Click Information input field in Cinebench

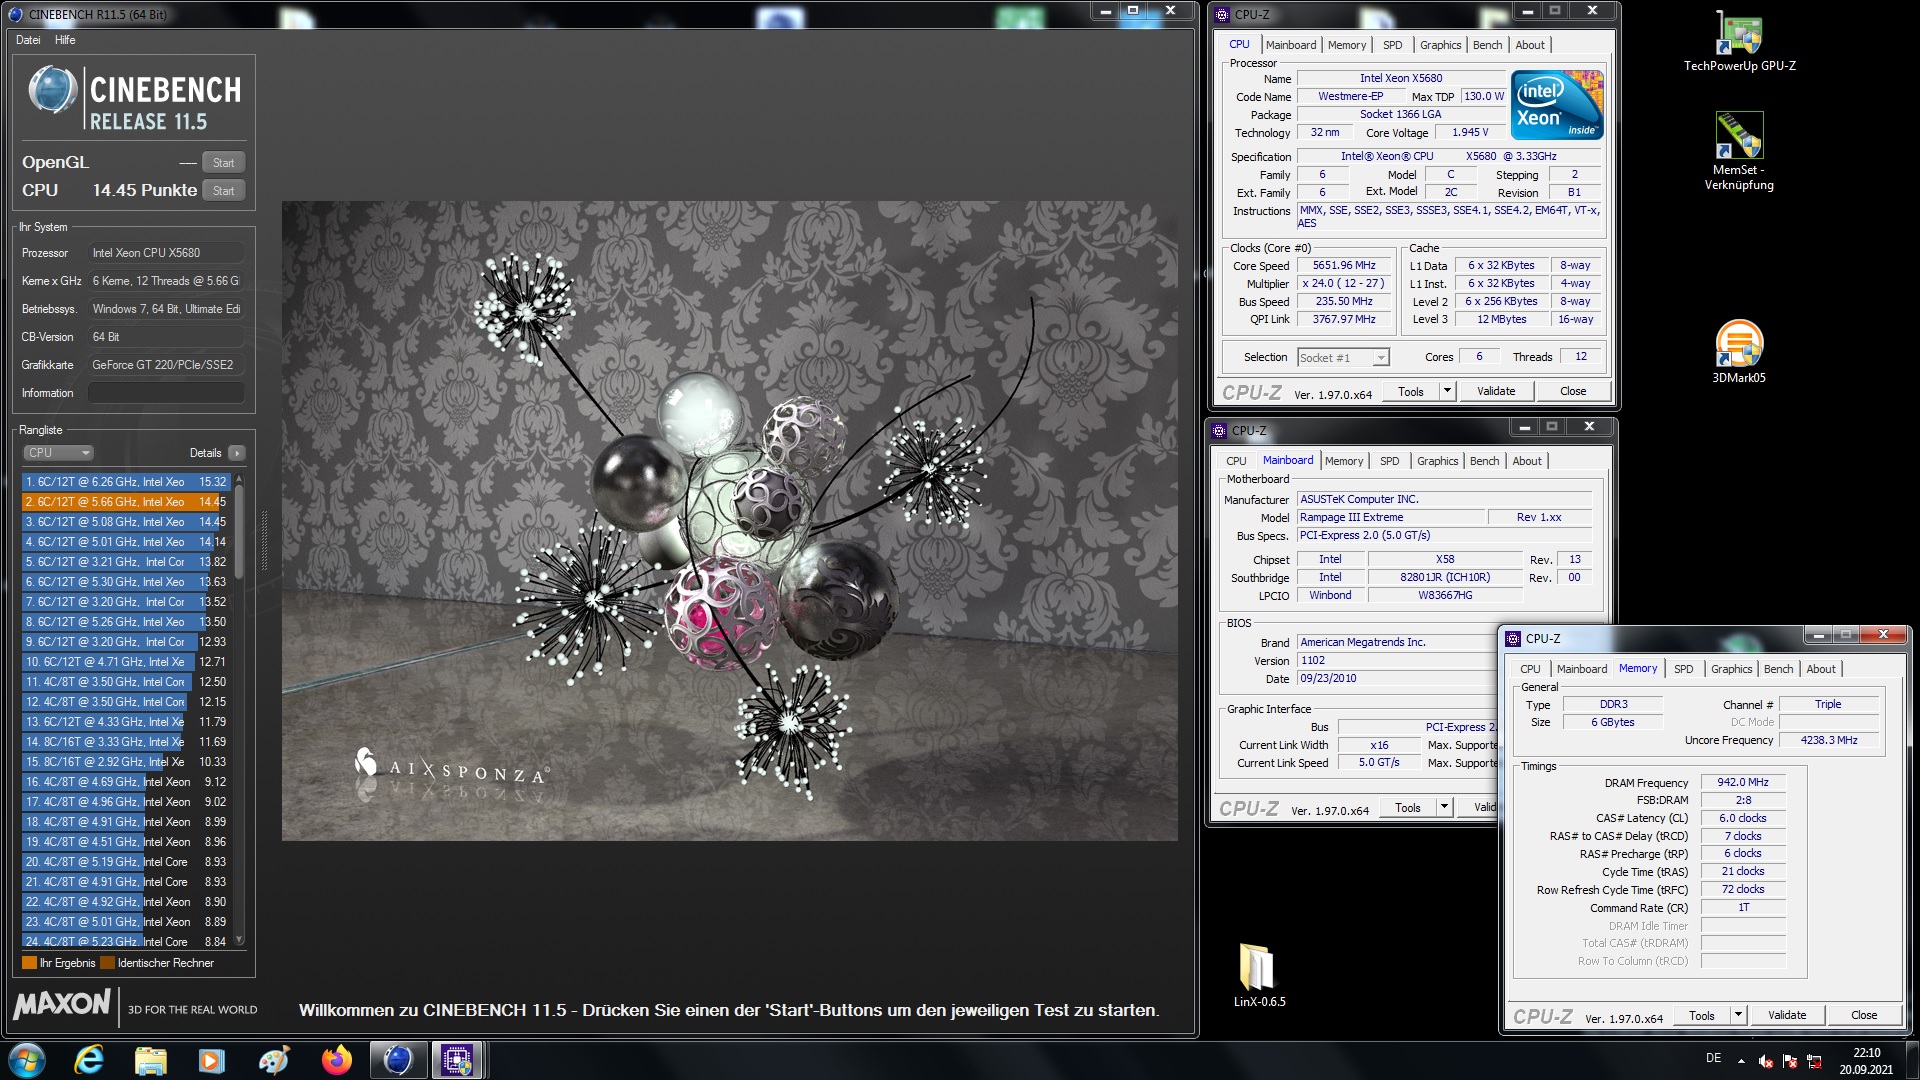point(166,393)
